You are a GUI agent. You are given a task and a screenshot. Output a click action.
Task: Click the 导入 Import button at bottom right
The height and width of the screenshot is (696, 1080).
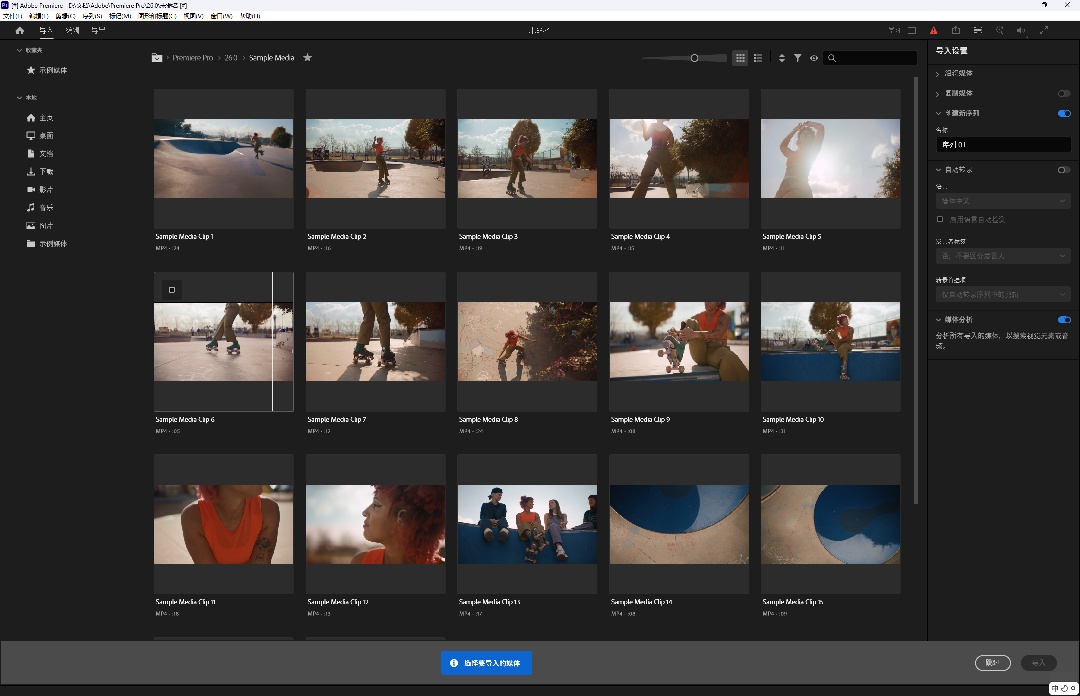tap(1039, 663)
